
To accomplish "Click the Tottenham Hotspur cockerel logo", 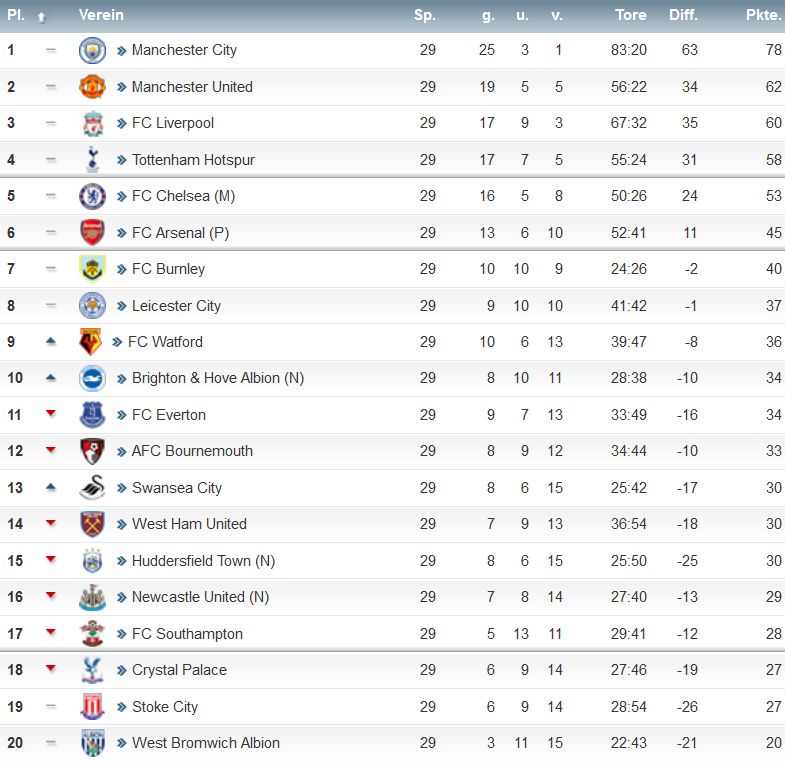I will (93, 160).
